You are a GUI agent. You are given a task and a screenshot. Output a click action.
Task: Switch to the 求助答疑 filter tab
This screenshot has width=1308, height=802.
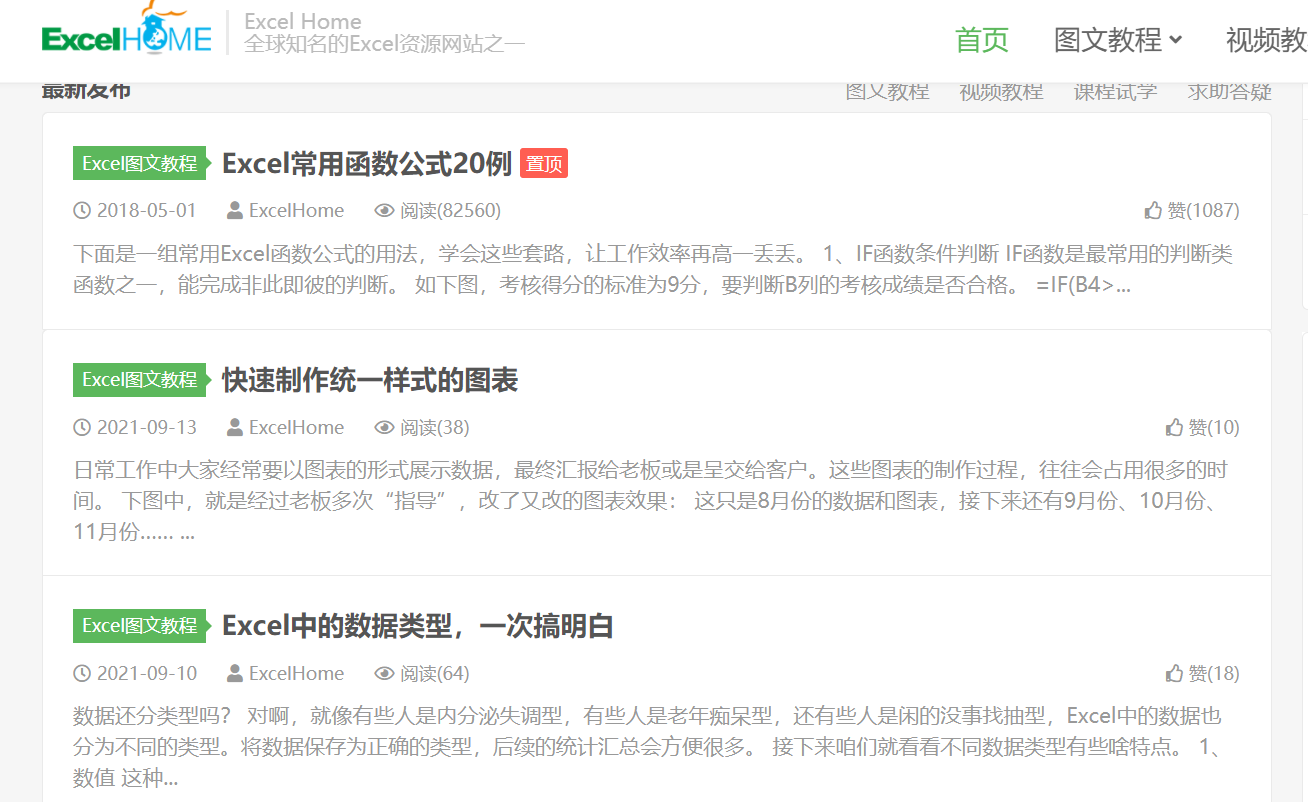(x=1229, y=92)
